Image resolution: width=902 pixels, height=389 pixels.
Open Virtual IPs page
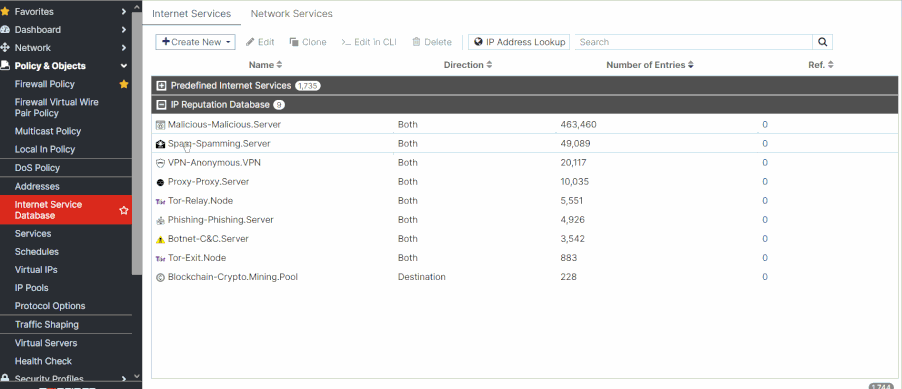tap(36, 270)
